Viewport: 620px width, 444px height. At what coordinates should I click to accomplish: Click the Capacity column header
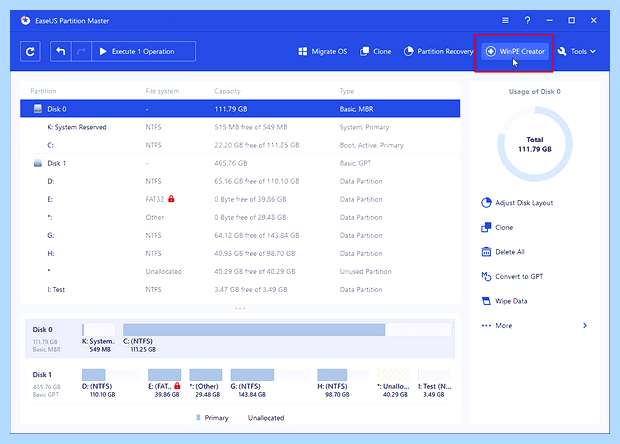(227, 91)
